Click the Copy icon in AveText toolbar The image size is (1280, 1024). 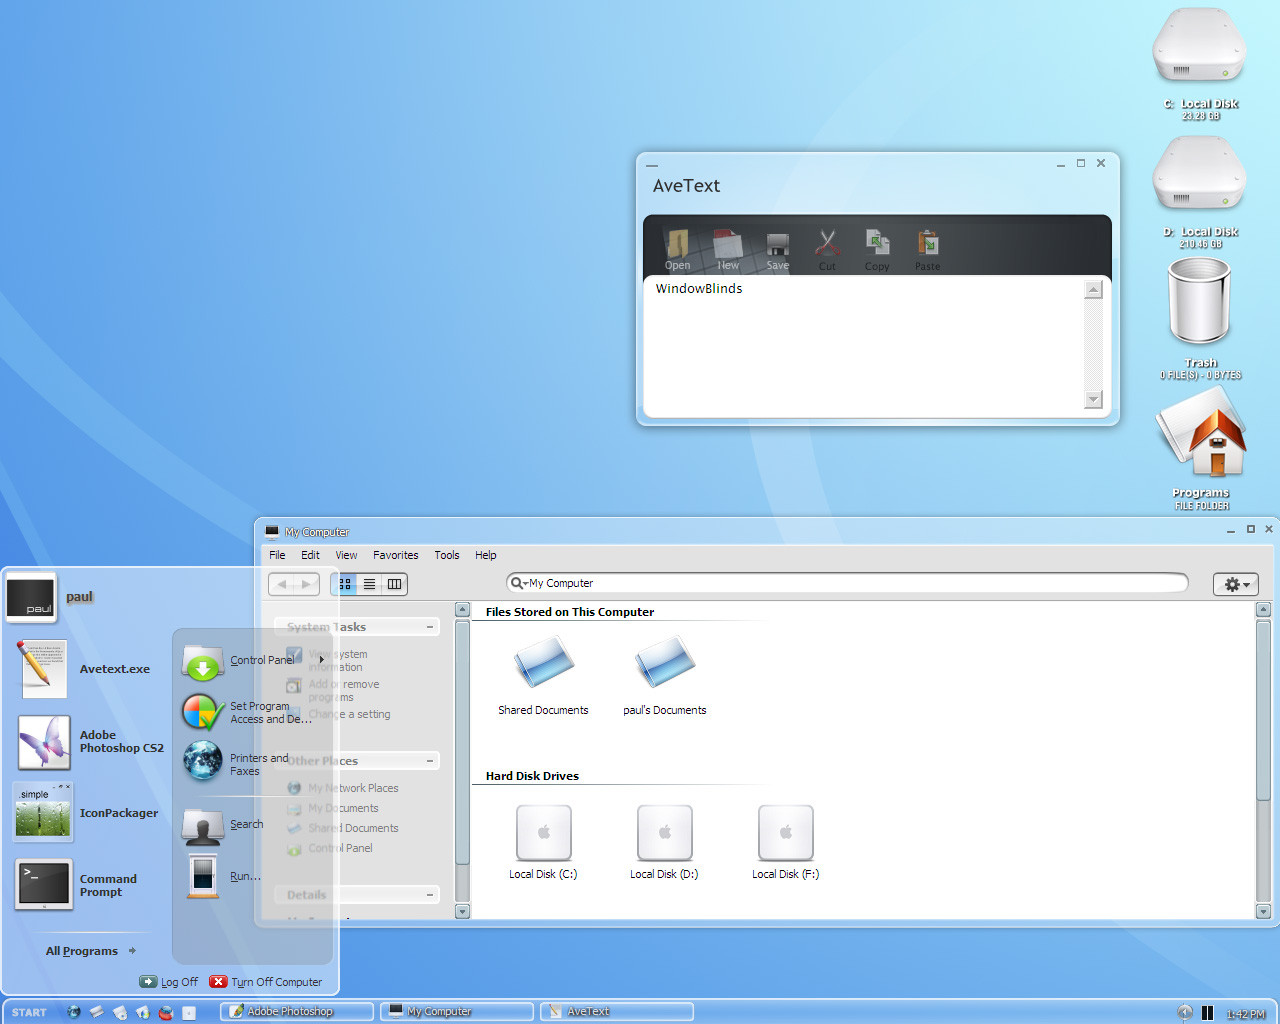click(877, 248)
